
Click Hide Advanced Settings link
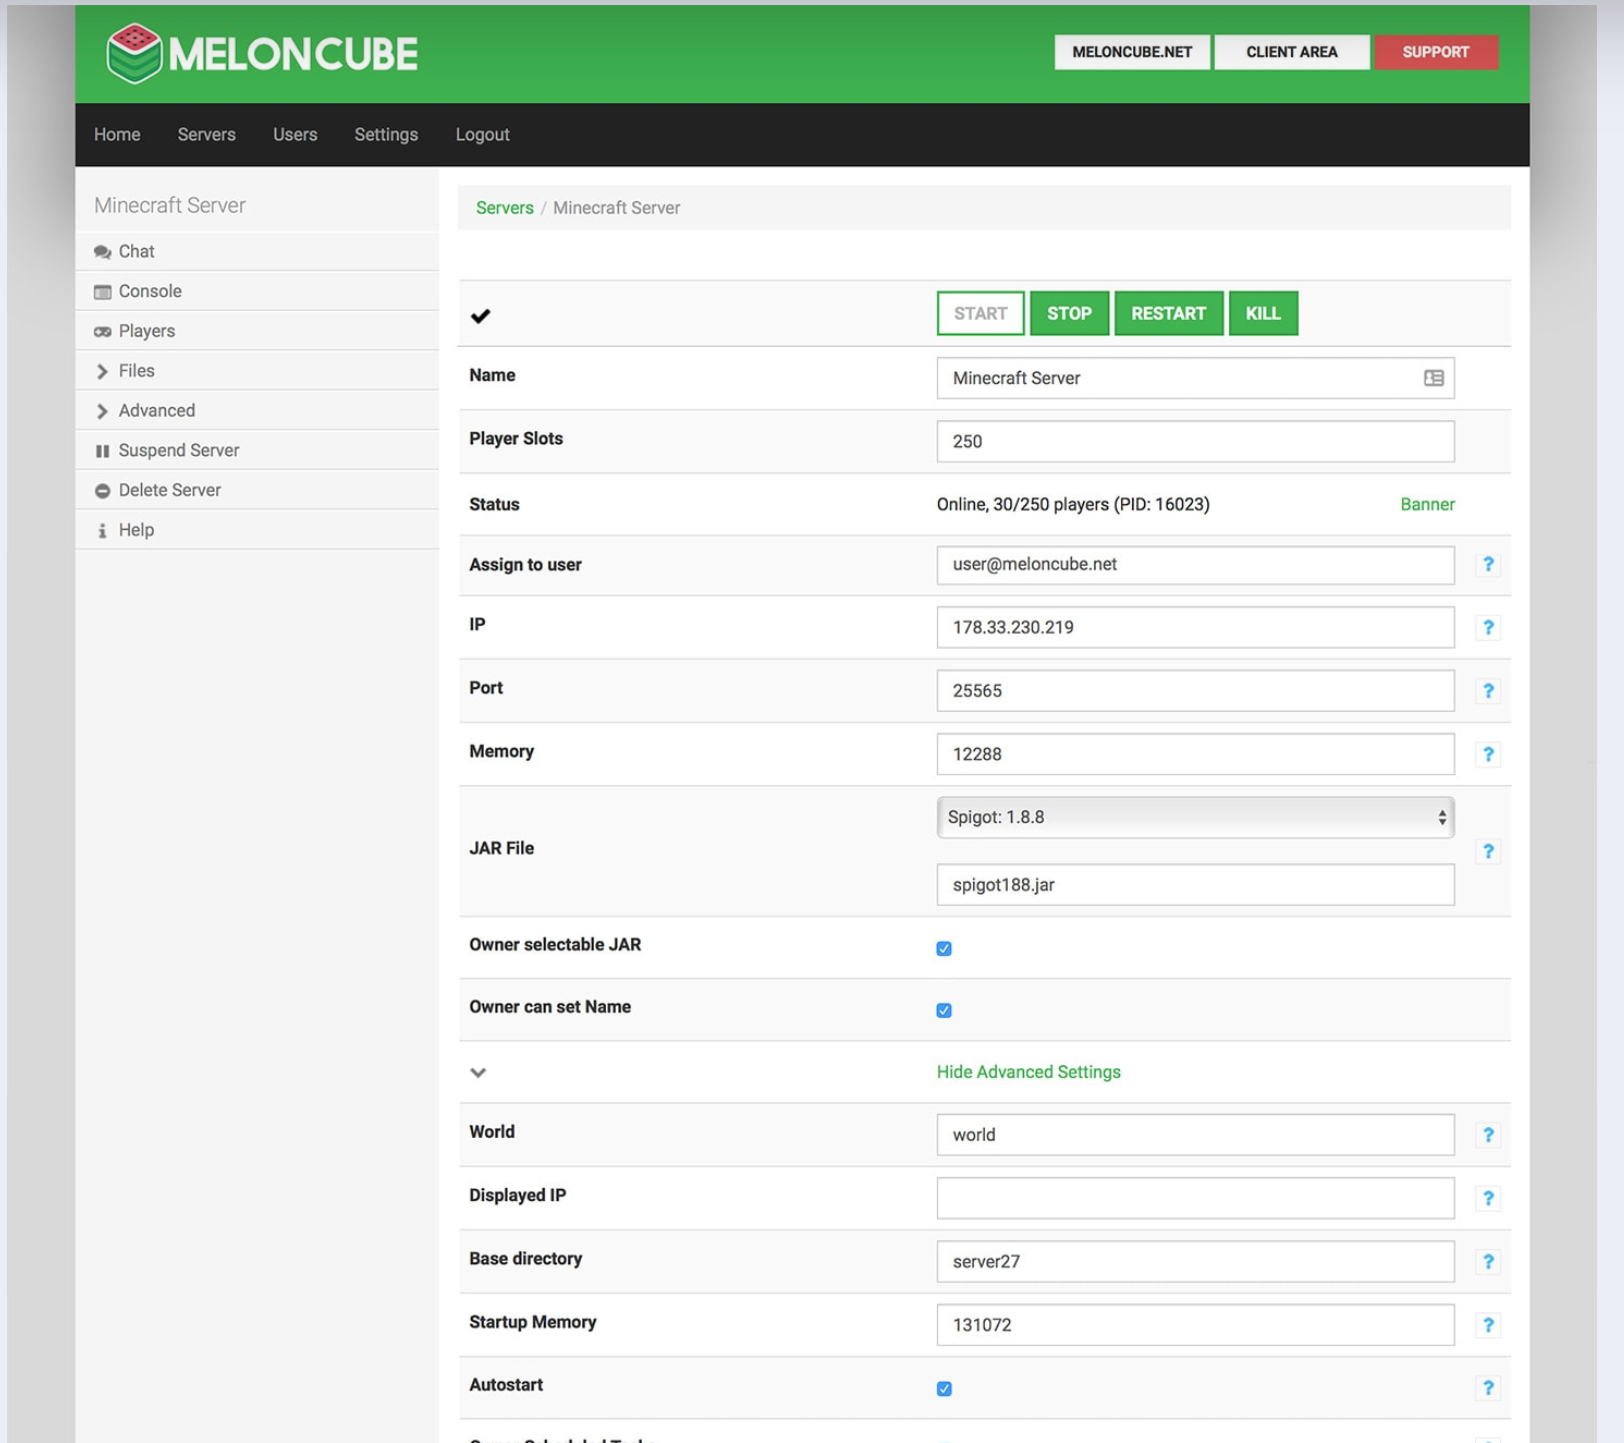click(x=1028, y=1072)
